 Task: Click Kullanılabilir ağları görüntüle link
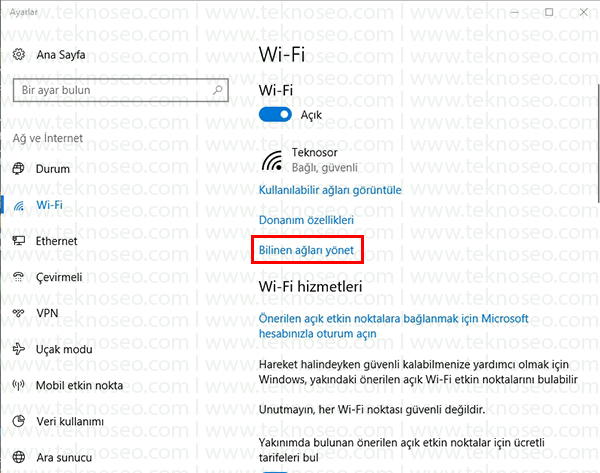click(330, 190)
